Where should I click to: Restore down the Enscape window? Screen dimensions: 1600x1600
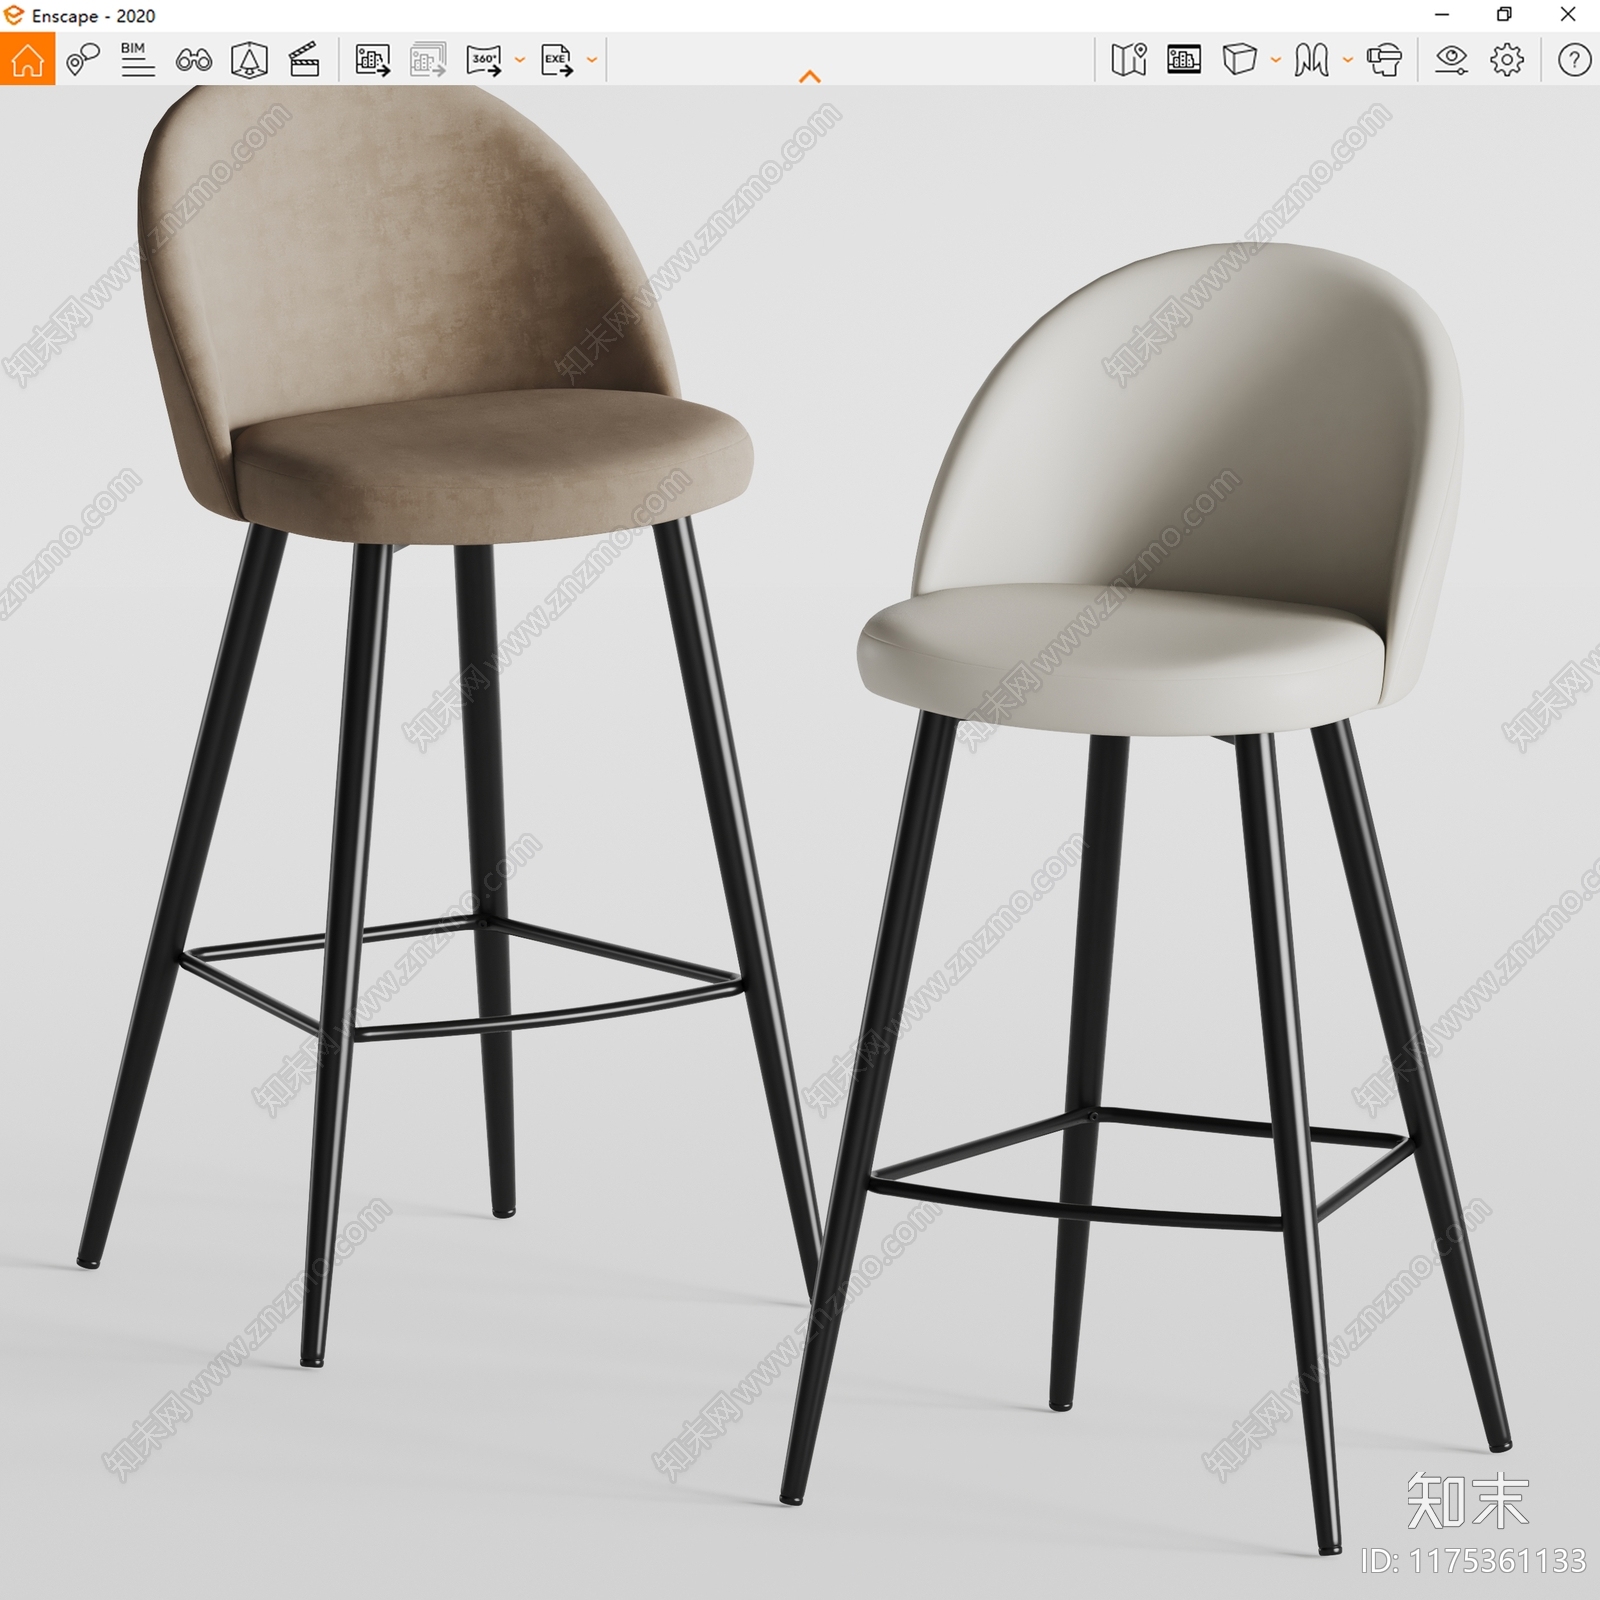[x=1504, y=15]
